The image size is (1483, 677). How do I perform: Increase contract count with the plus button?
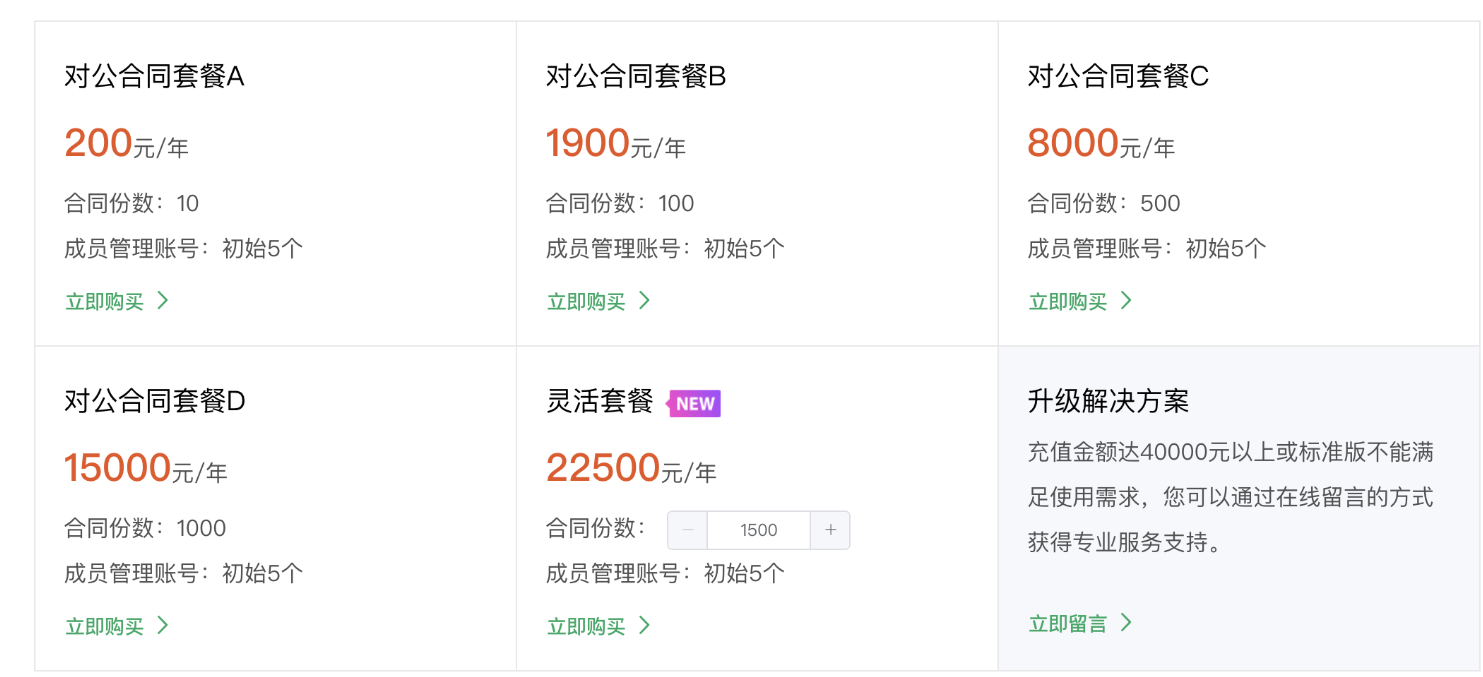point(830,530)
